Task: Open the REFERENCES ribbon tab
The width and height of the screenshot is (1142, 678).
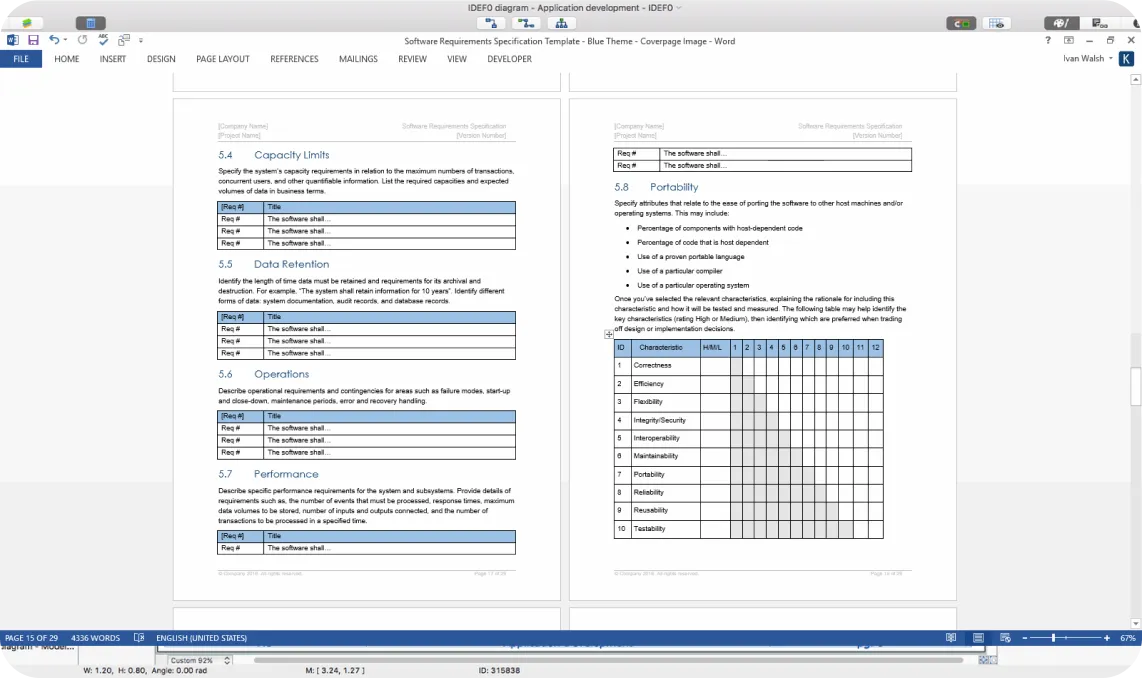Action: [x=294, y=59]
